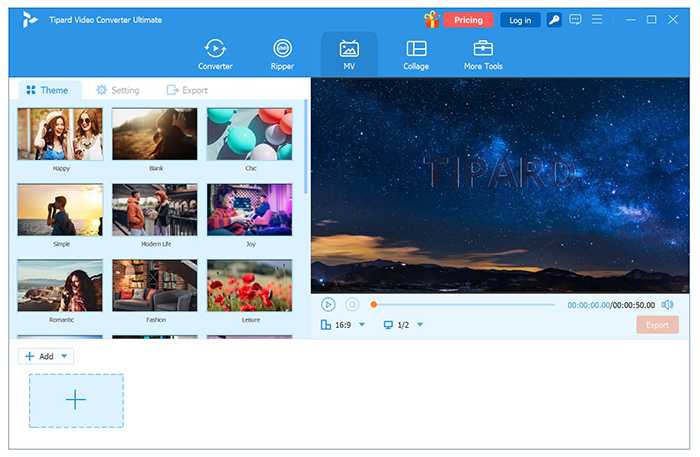The width and height of the screenshot is (700, 457).
Task: Expand the 16:9 aspect ratio dropdown
Action: 362,325
